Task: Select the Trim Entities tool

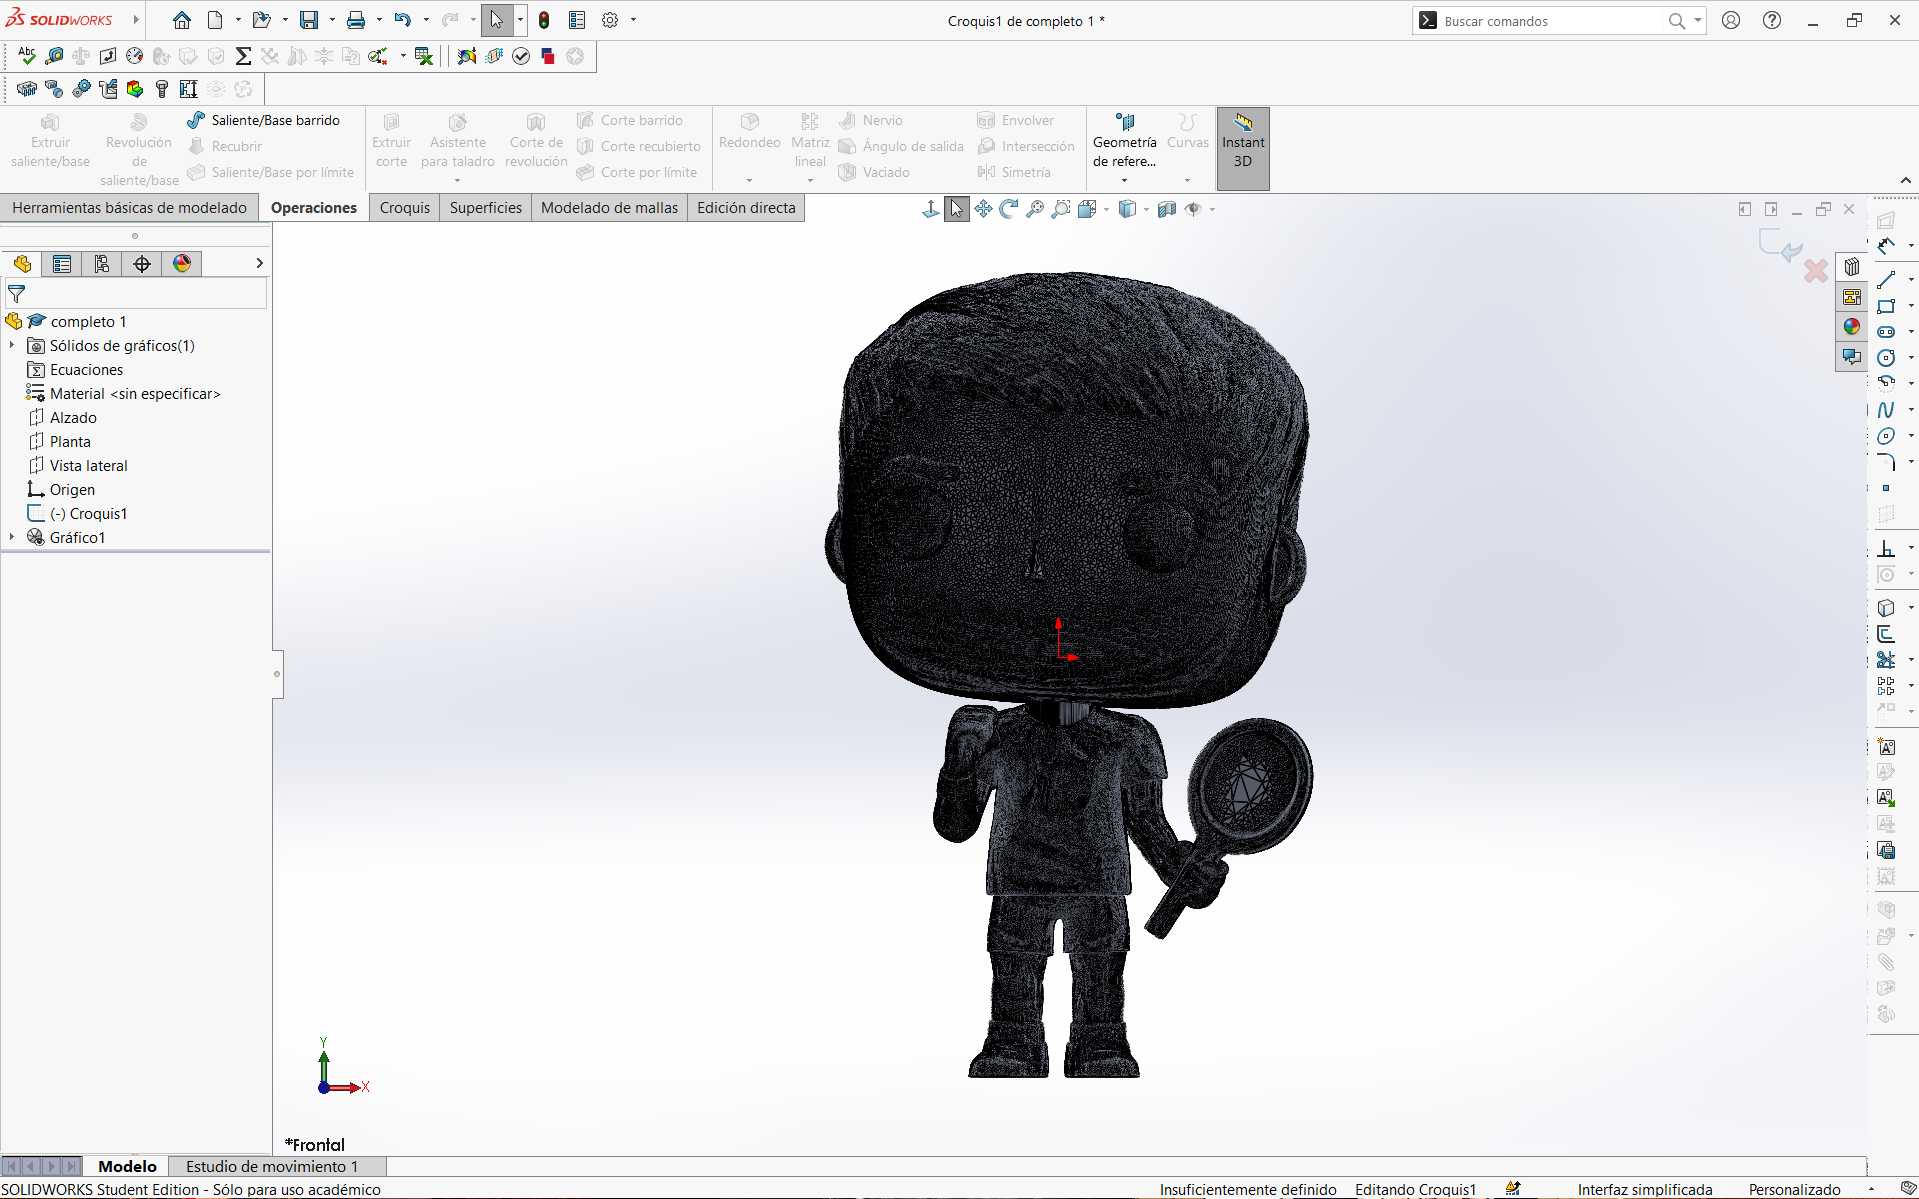Action: 1886,659
